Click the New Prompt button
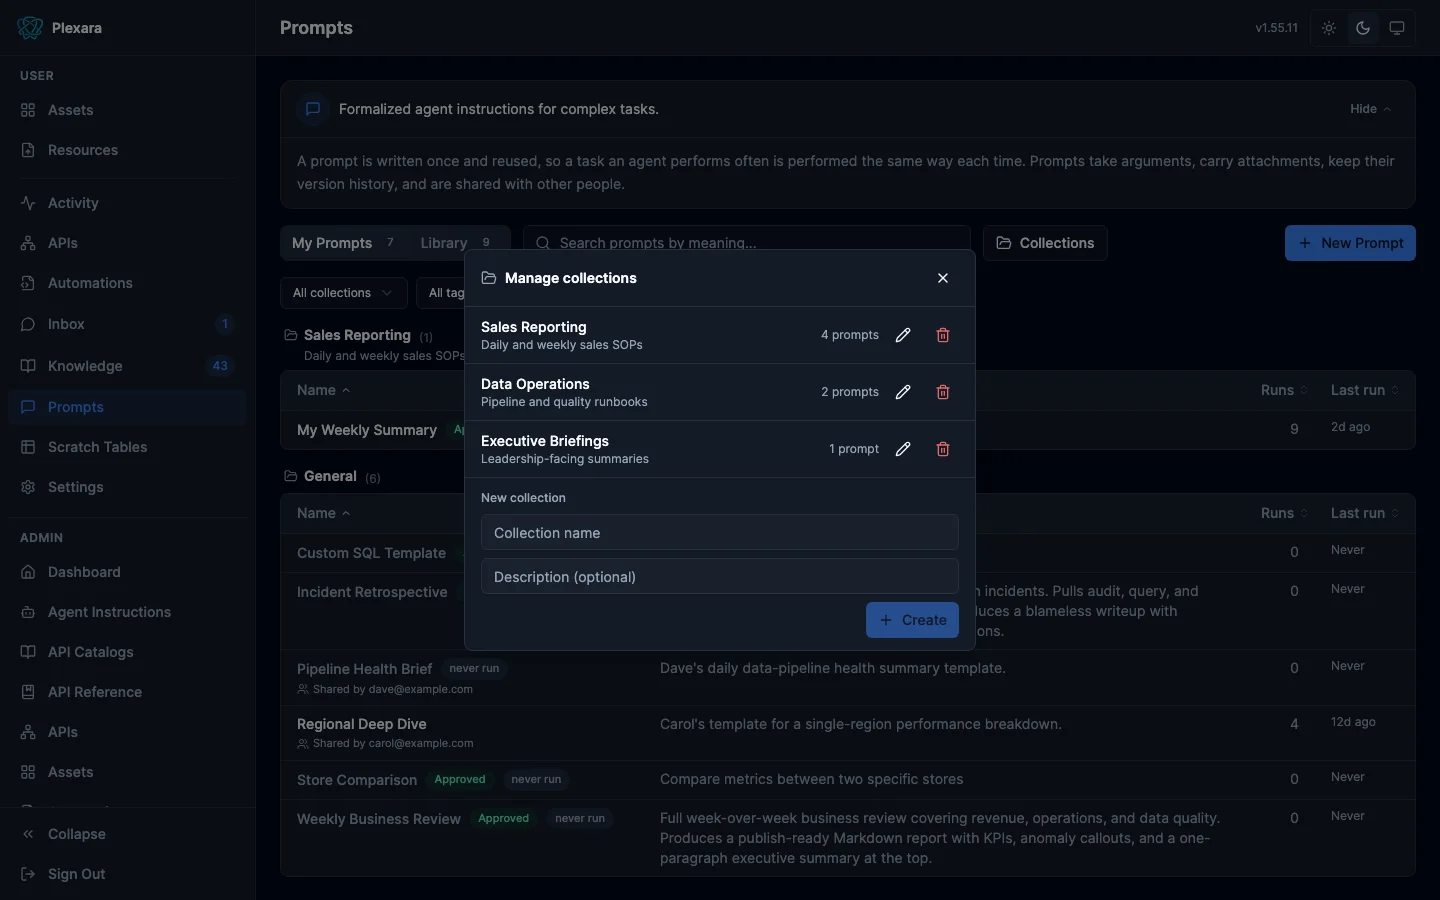 click(x=1350, y=243)
